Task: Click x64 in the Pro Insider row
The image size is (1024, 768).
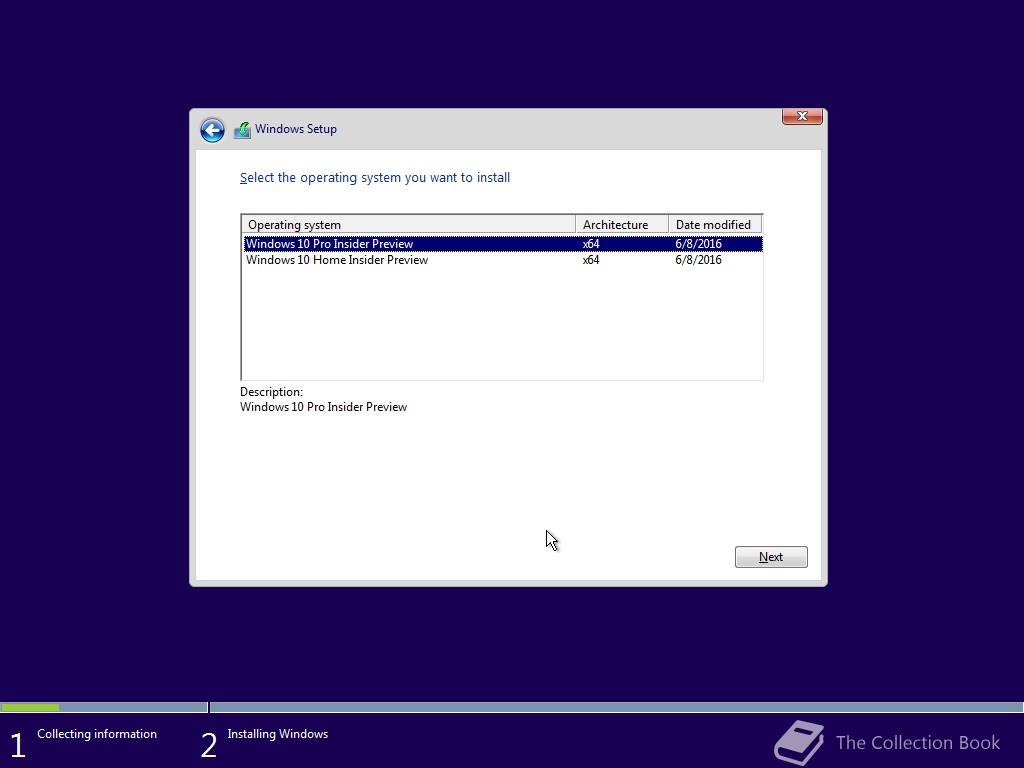Action: point(591,244)
